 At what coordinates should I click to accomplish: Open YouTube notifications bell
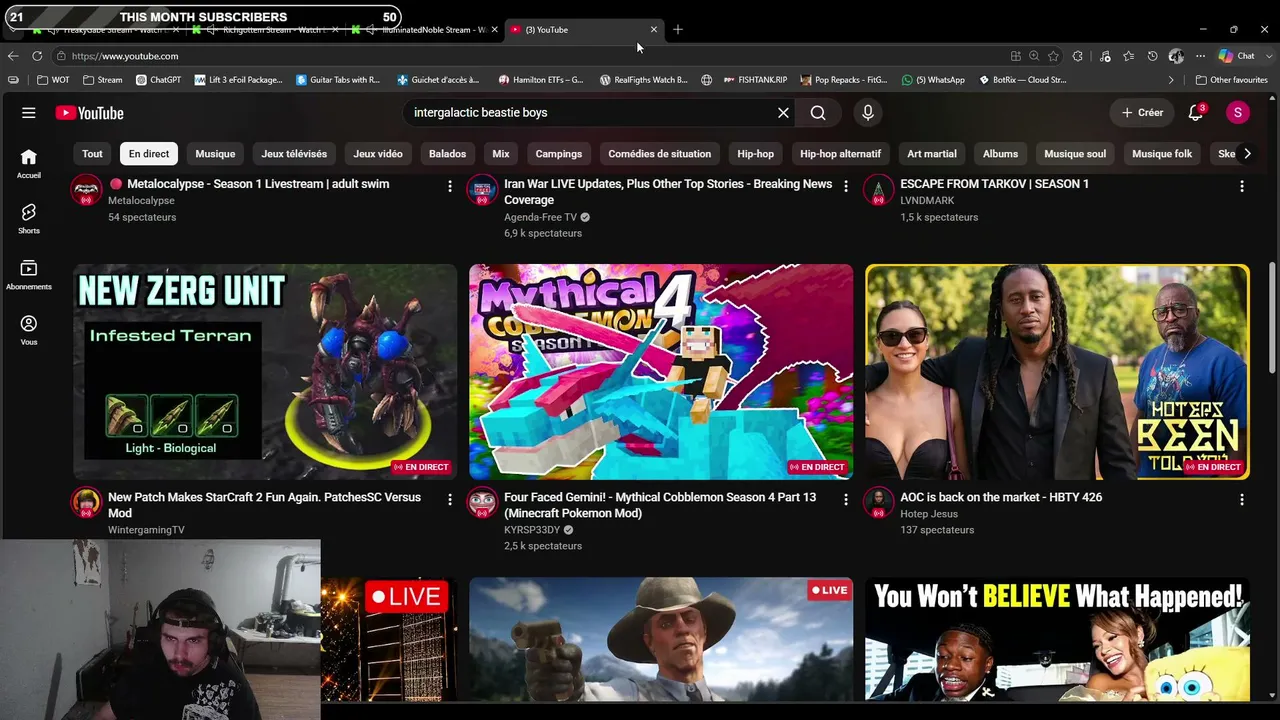(x=1196, y=113)
